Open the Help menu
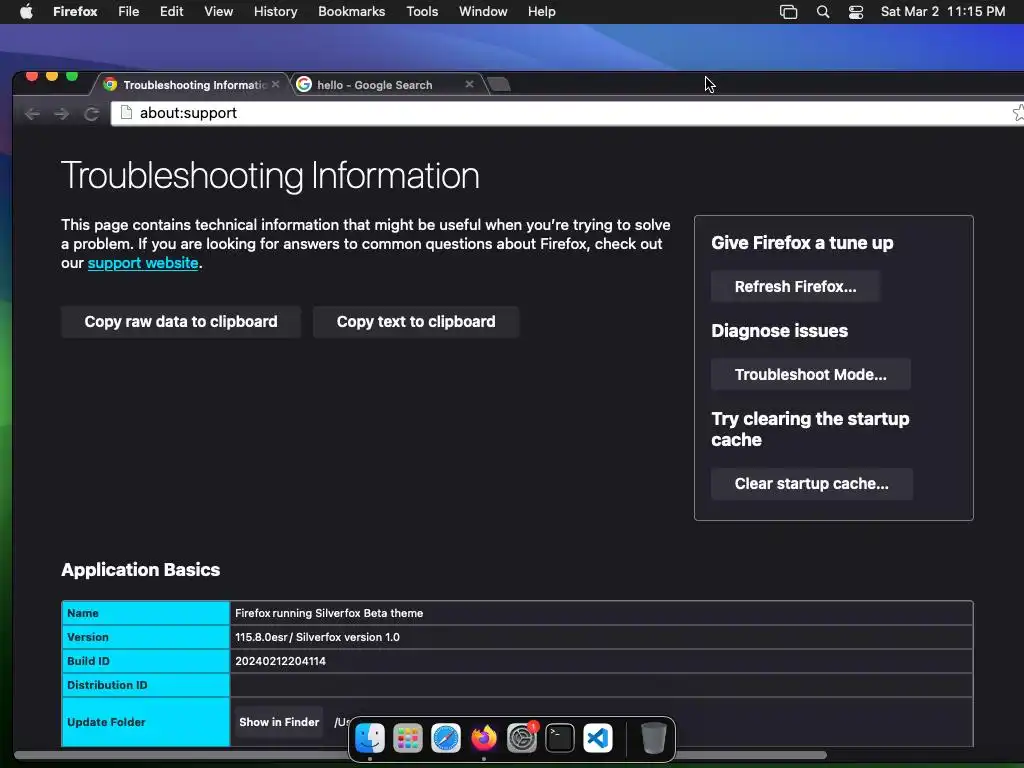 (x=542, y=12)
